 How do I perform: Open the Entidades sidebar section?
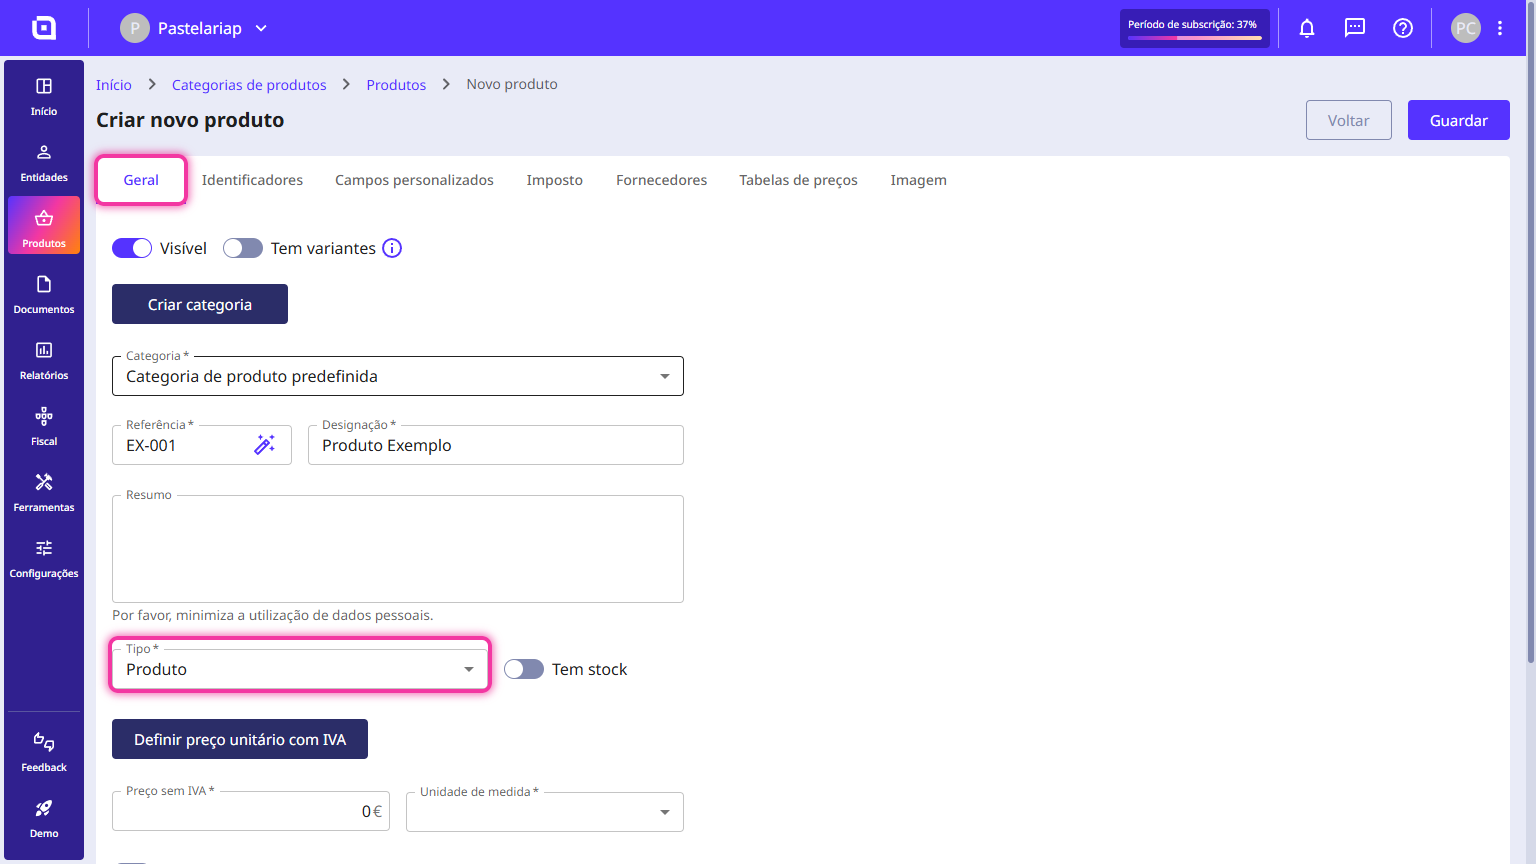44,163
